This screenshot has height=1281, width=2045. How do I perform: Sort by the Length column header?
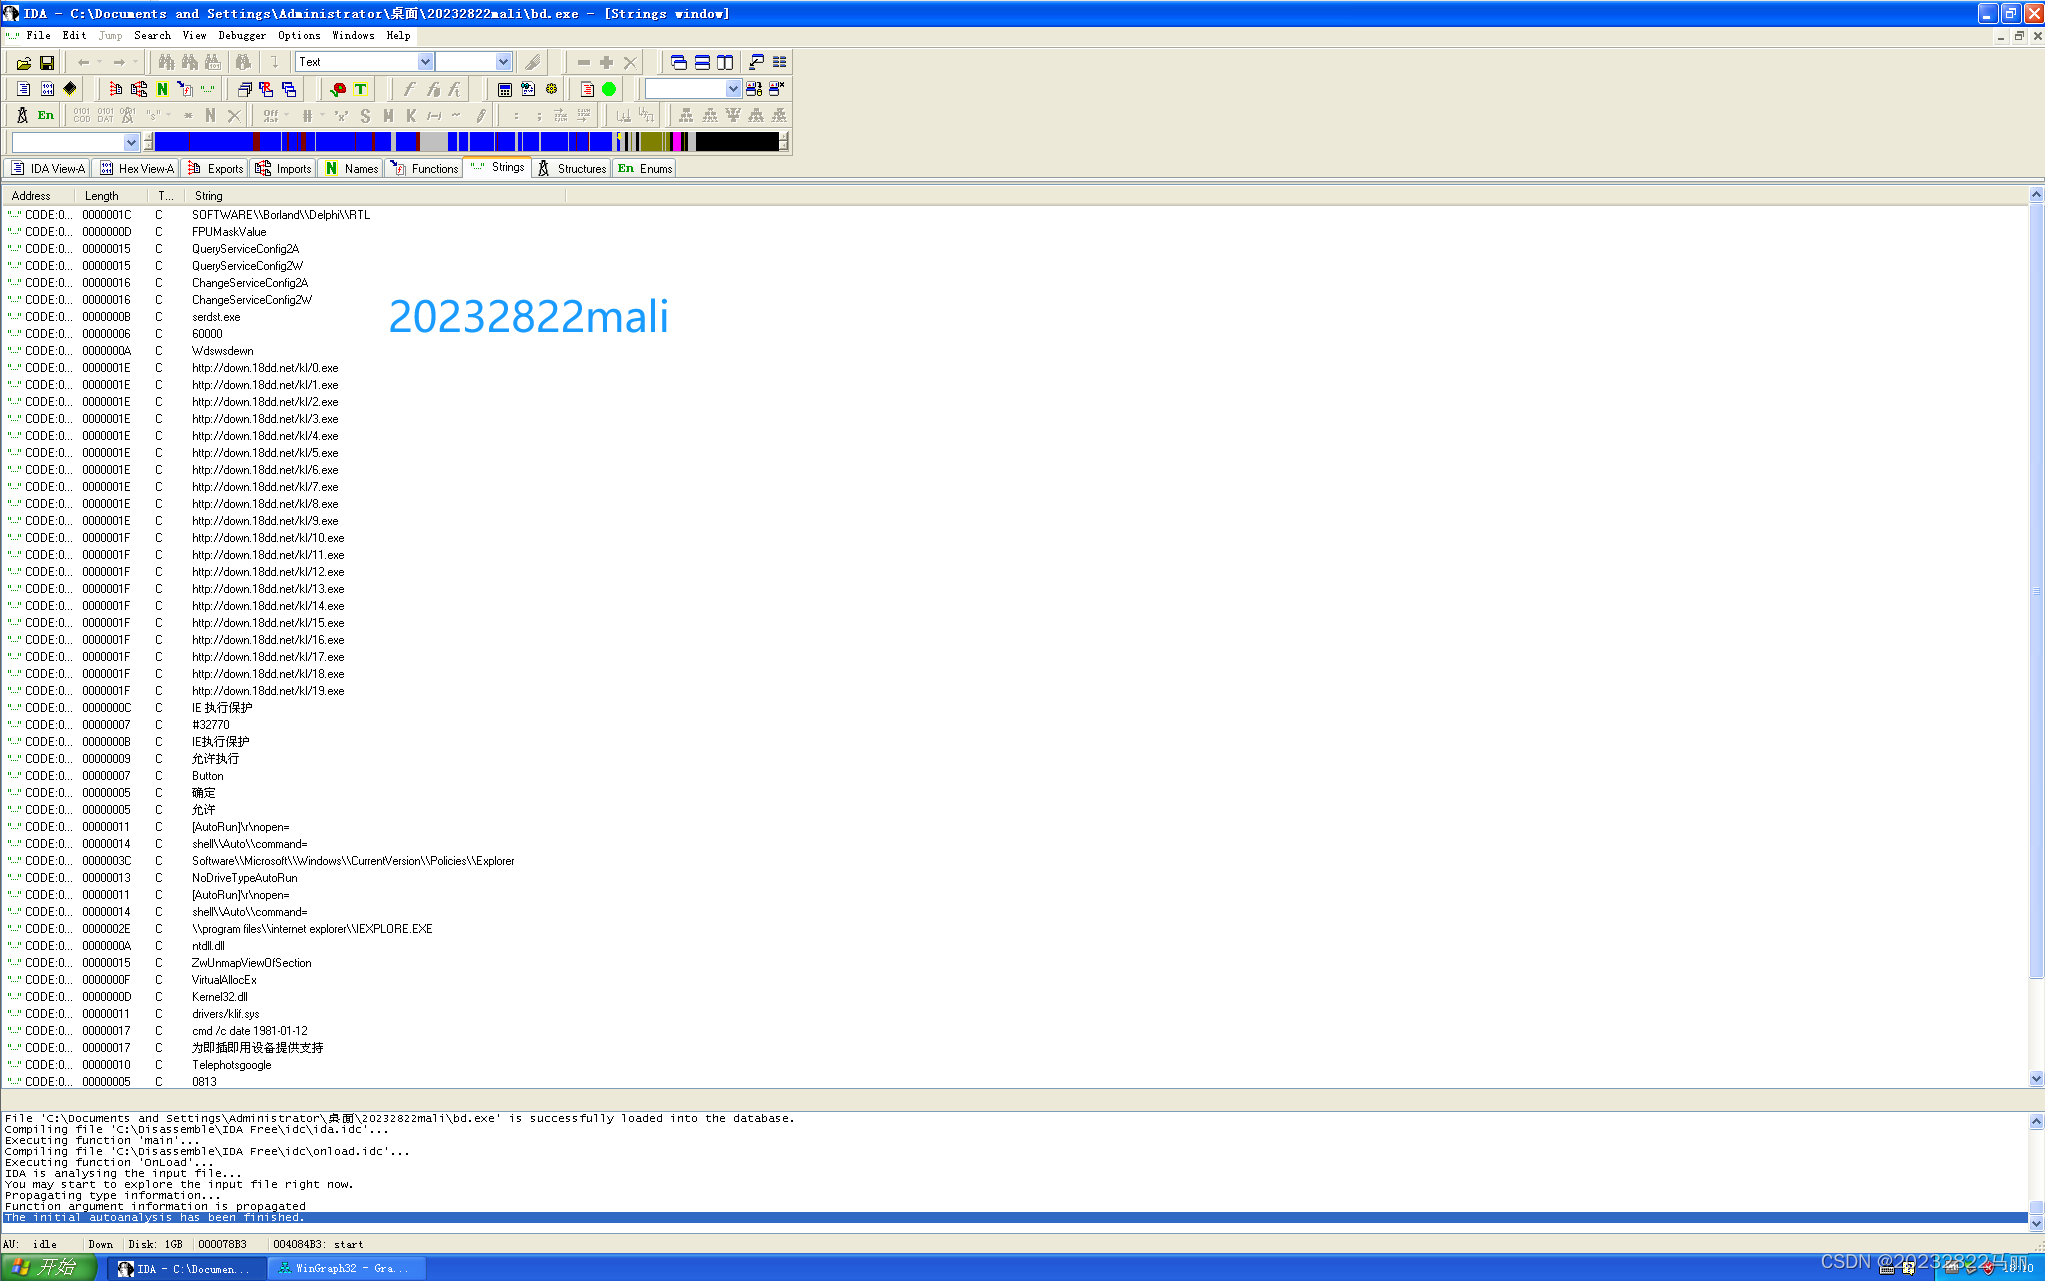(x=111, y=196)
